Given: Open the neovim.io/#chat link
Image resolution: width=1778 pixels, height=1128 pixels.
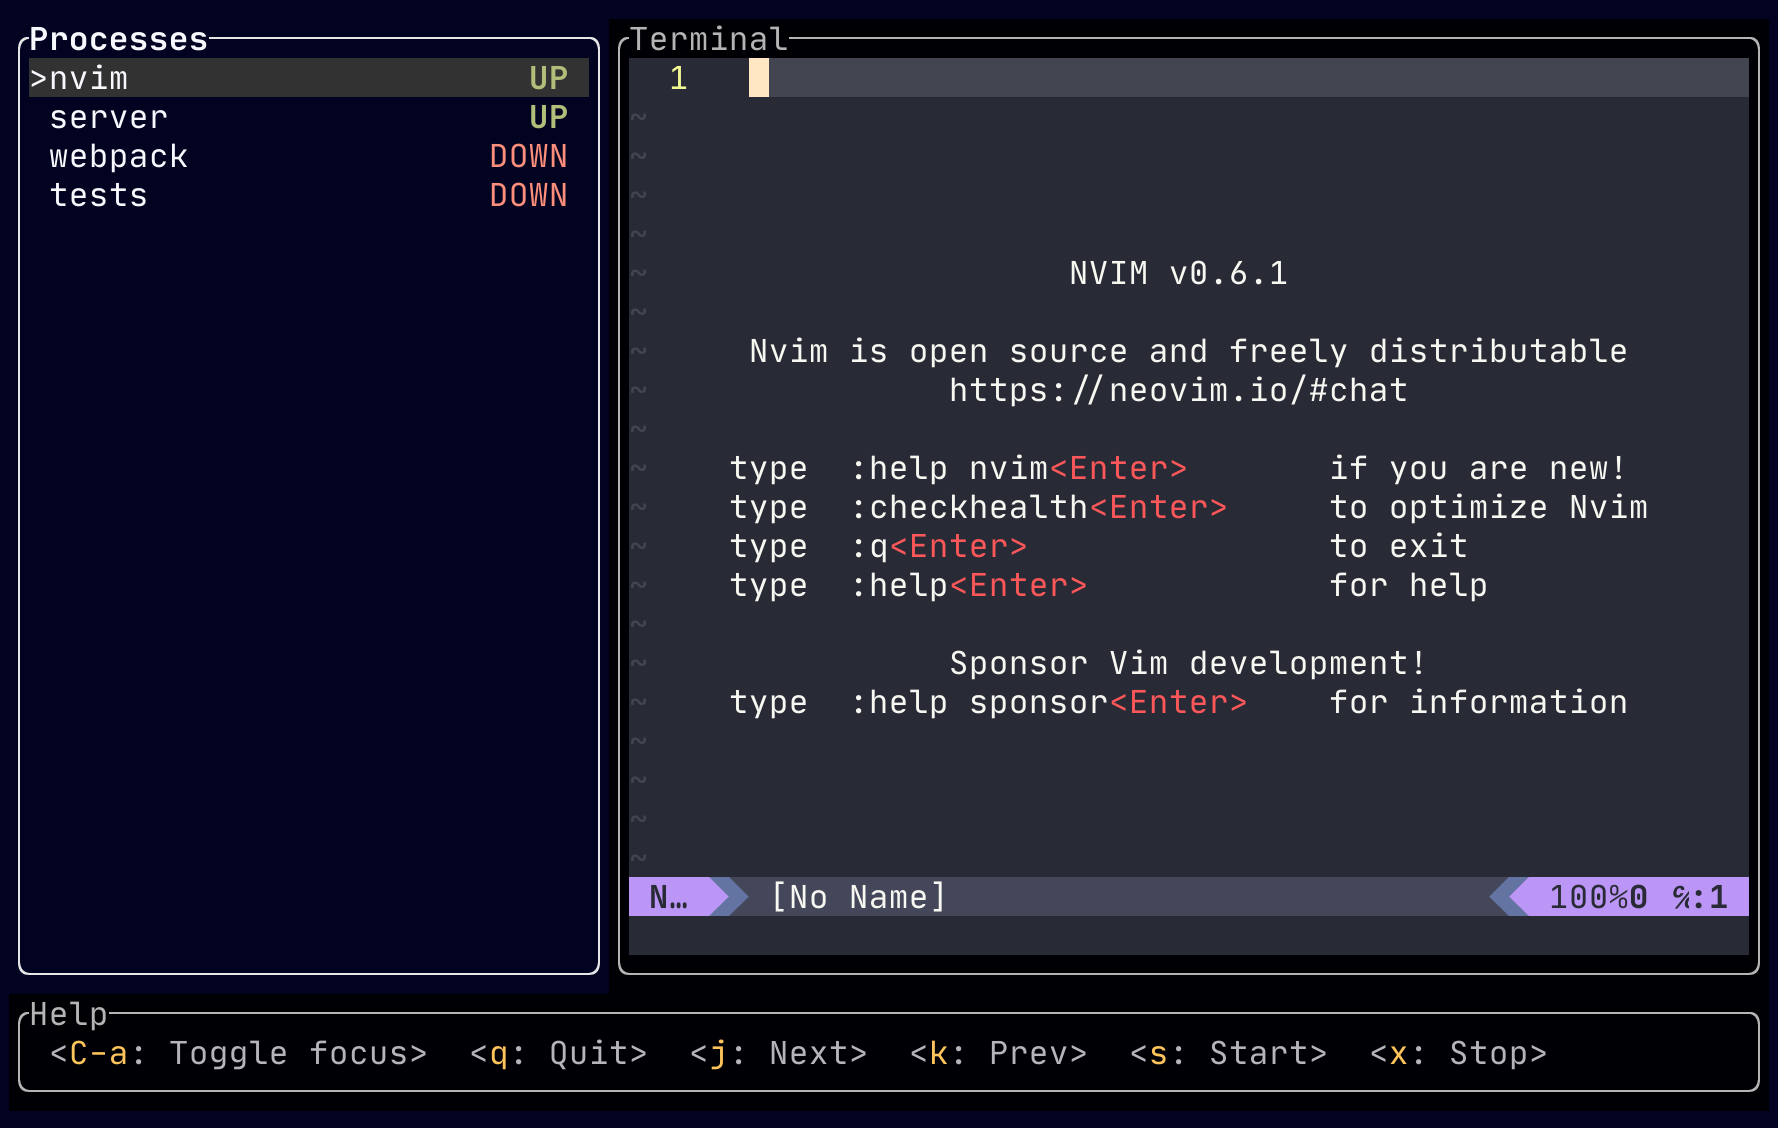Looking at the screenshot, I should 1178,390.
